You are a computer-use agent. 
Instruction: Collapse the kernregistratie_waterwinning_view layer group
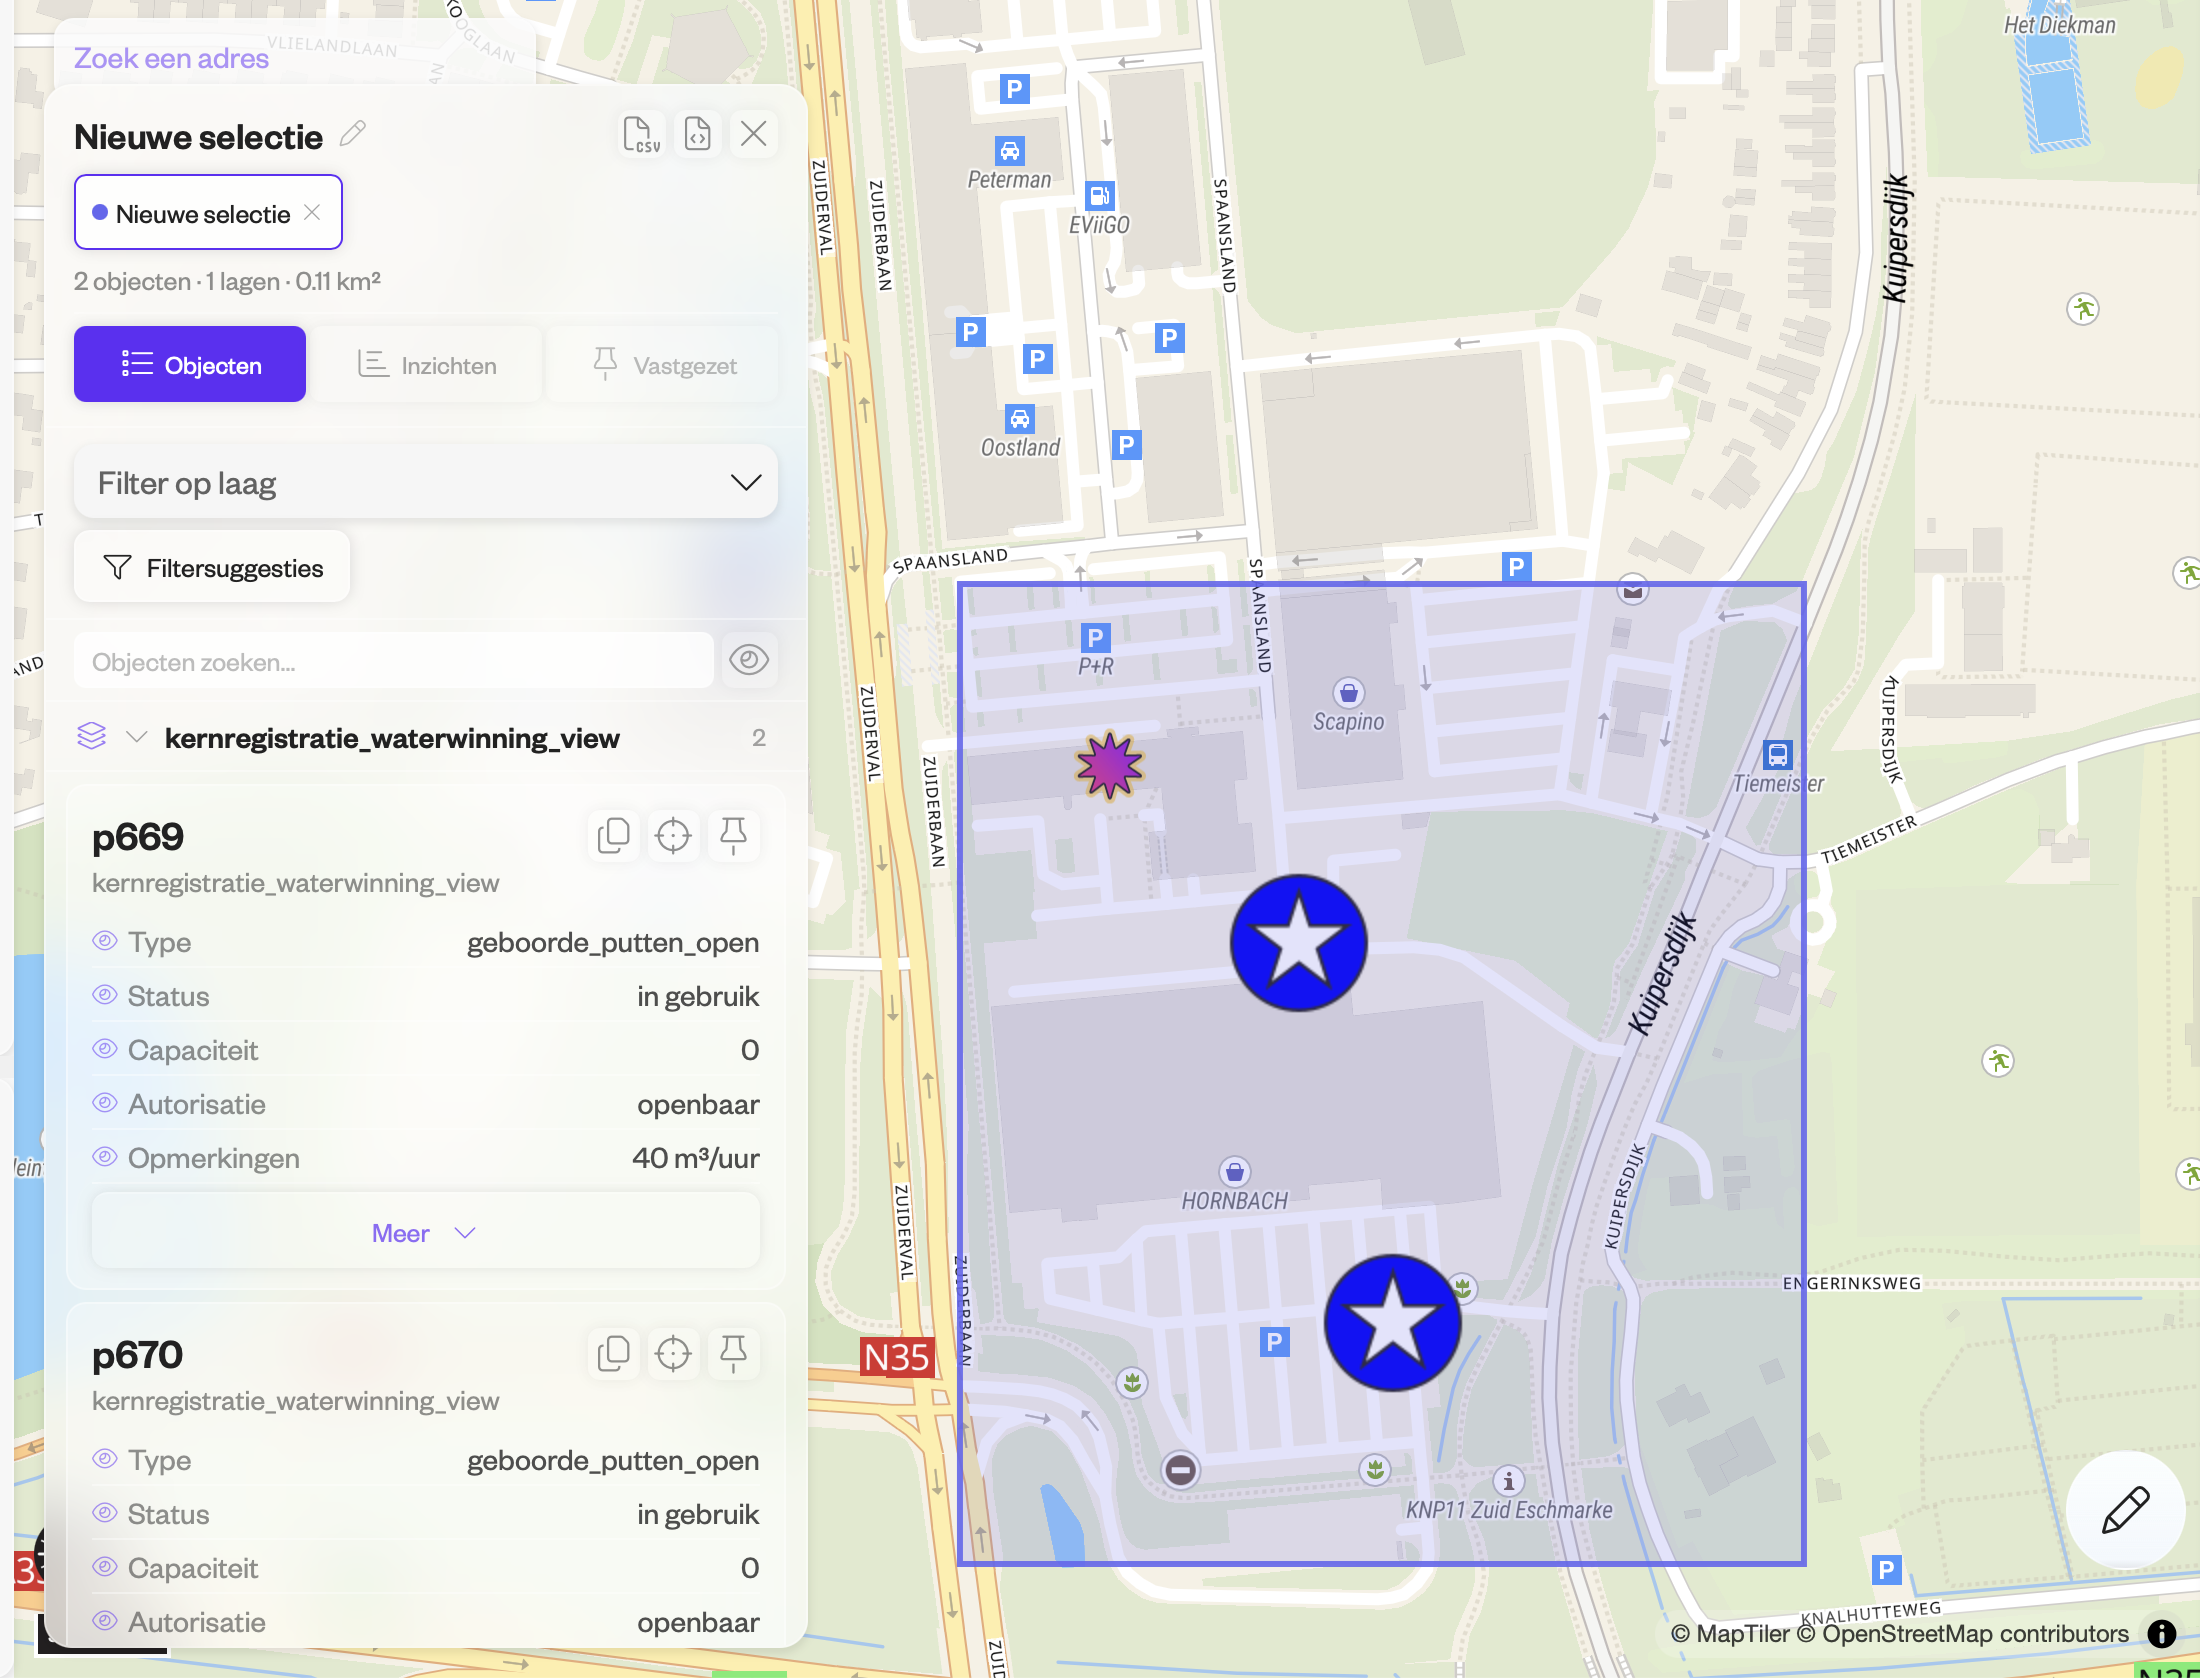click(137, 738)
